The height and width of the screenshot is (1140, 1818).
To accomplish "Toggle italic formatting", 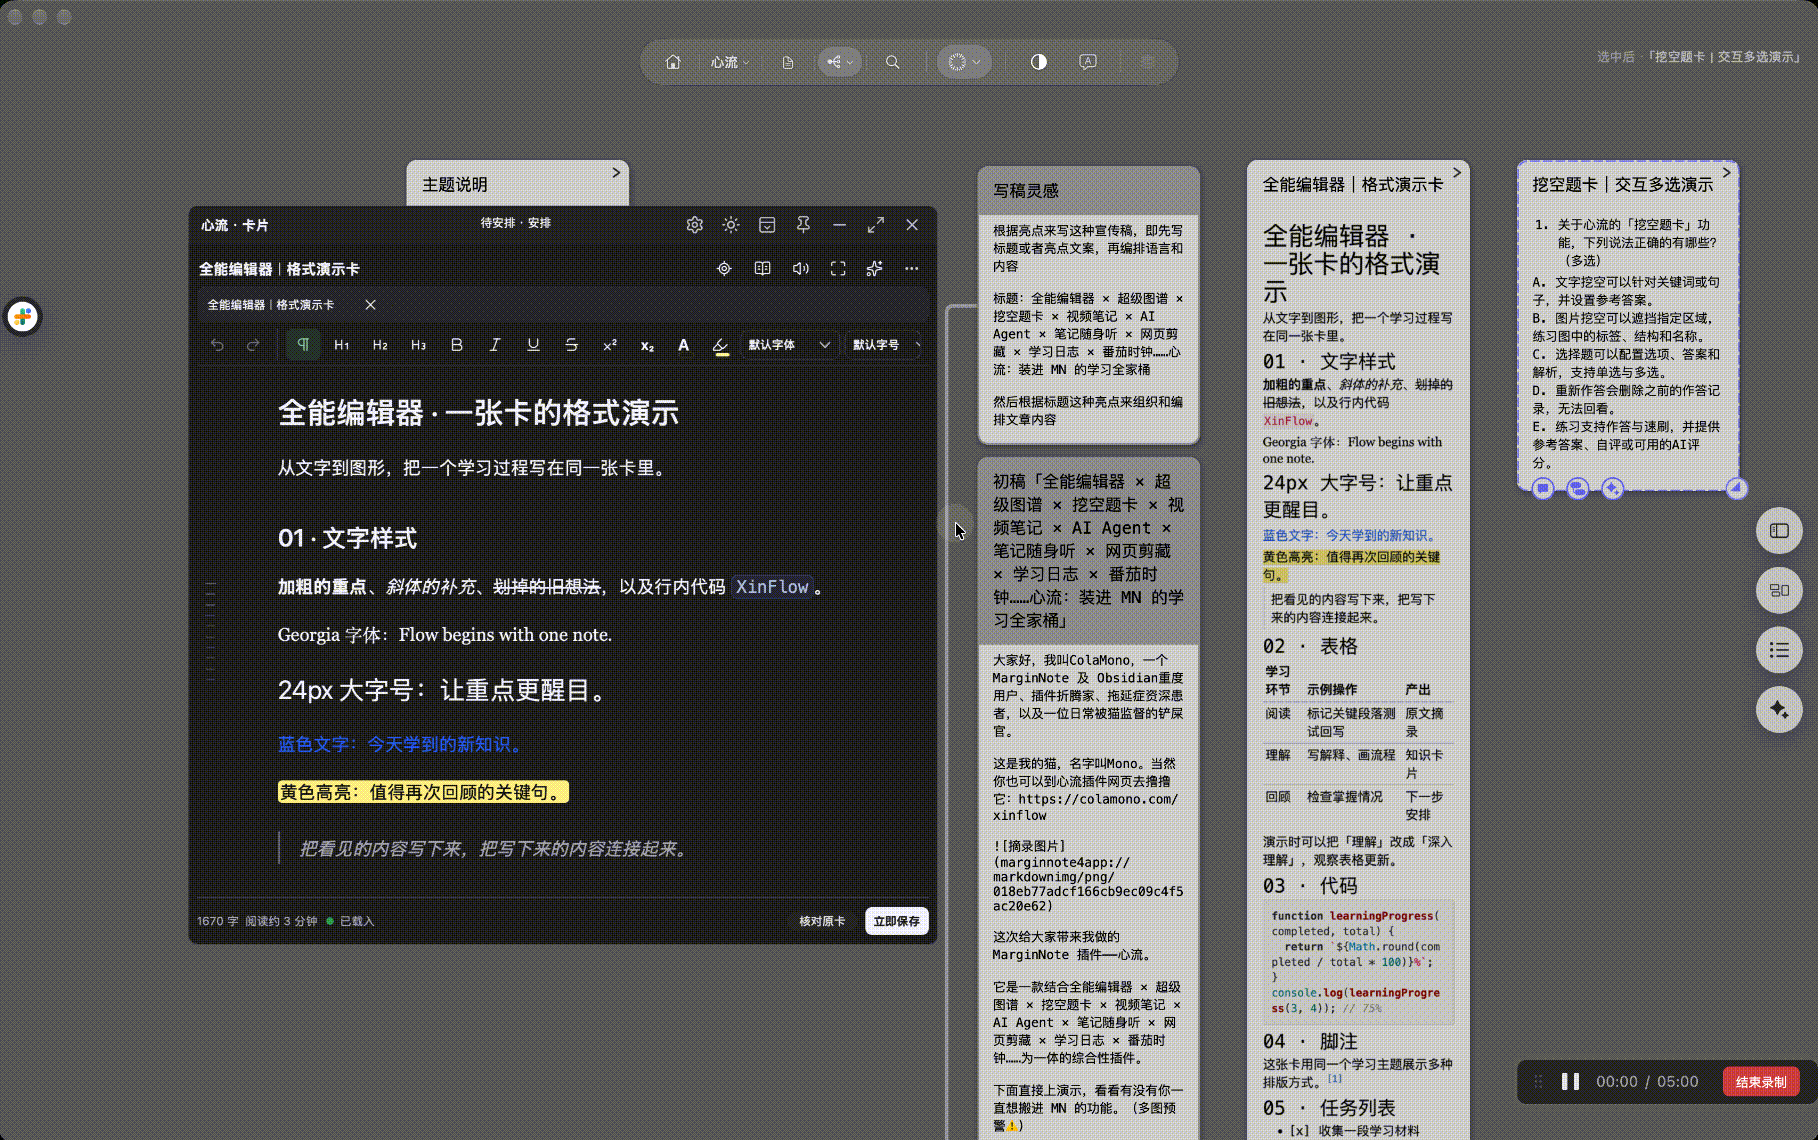I will coord(494,345).
